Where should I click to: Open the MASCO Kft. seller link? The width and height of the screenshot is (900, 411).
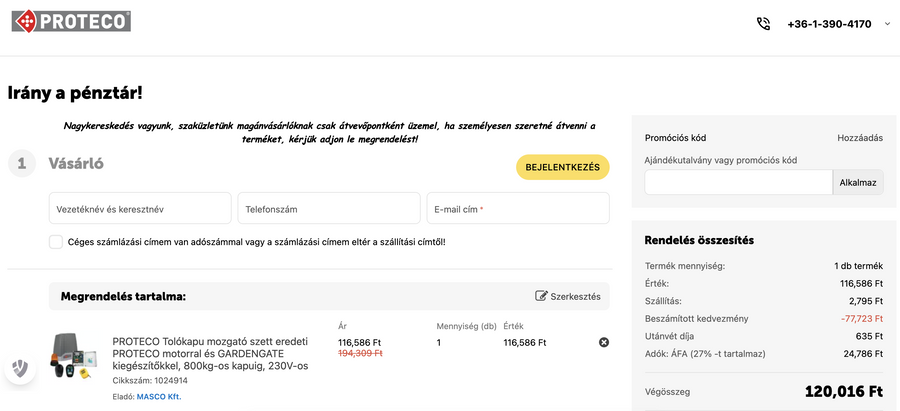(x=159, y=397)
